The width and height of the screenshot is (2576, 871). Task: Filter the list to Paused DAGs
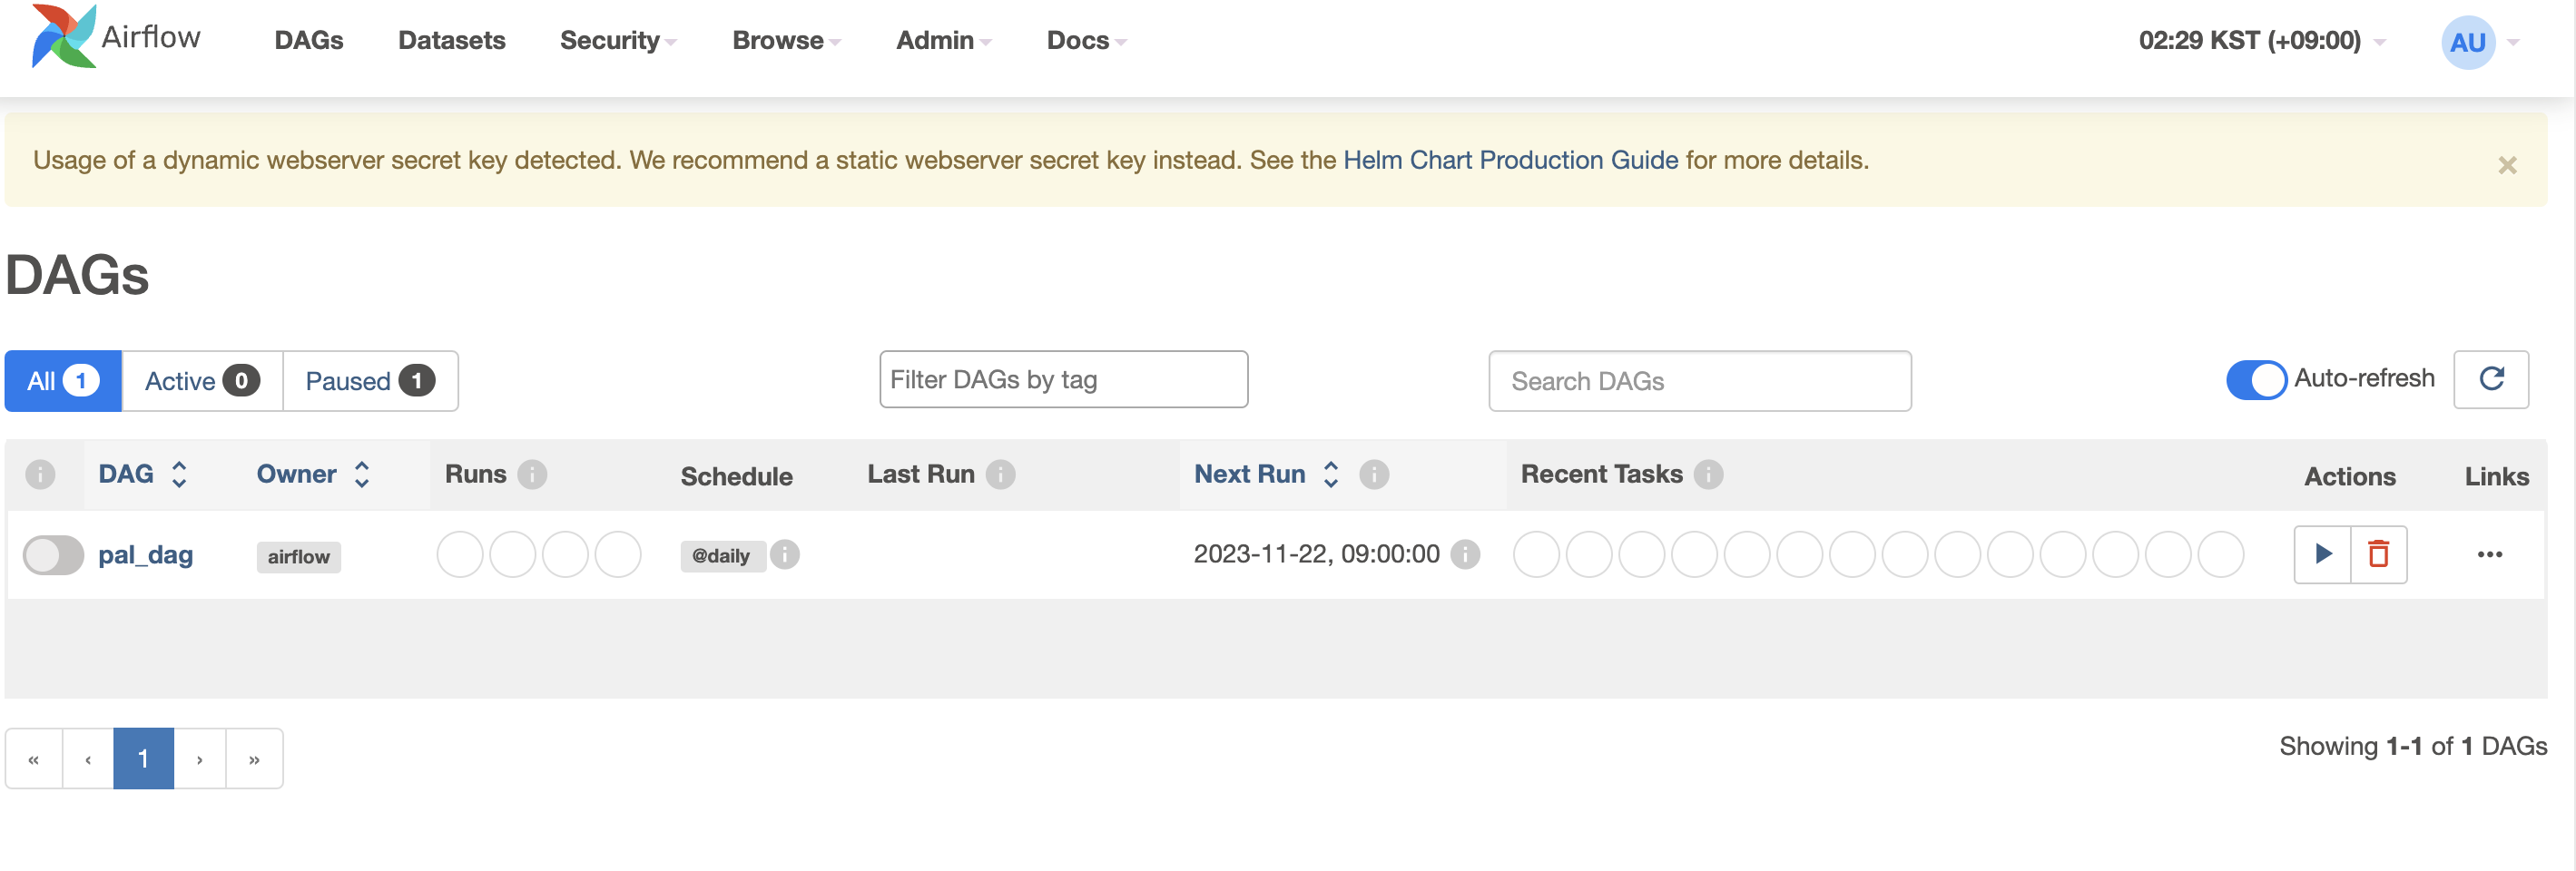[x=369, y=381]
